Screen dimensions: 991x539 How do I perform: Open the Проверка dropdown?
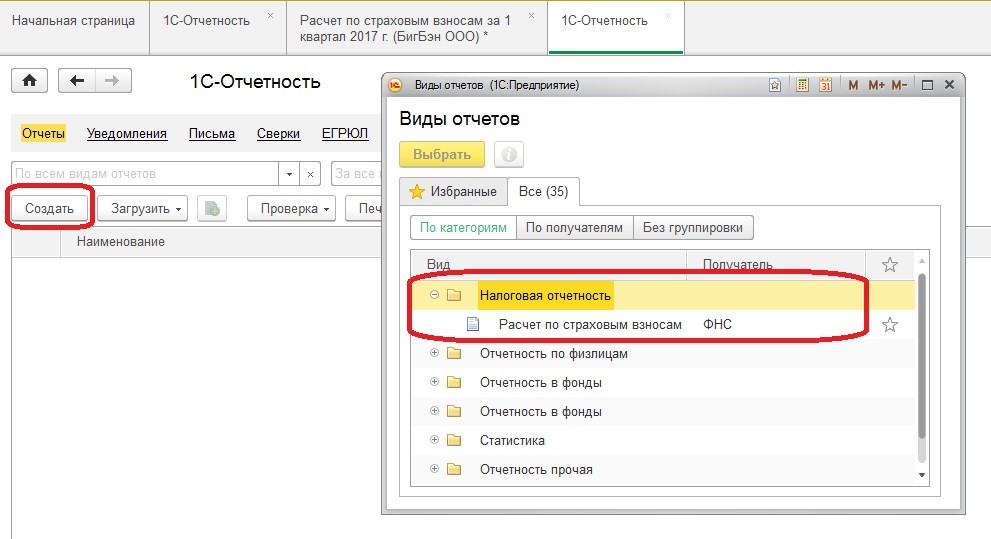pyautogui.click(x=291, y=209)
